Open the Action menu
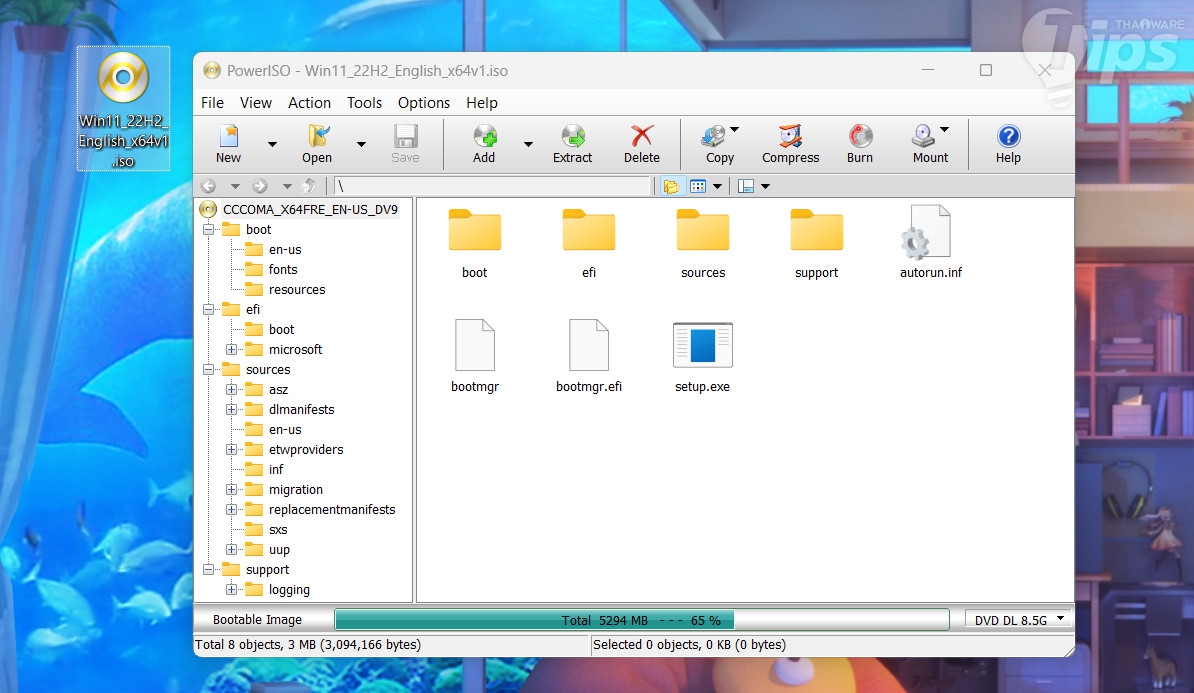Screen dimensions: 1194x693 (x=309, y=103)
